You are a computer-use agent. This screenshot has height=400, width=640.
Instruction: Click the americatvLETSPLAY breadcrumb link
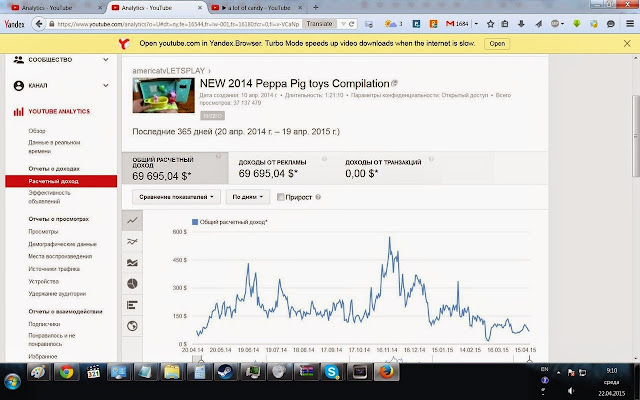pyautogui.click(x=169, y=71)
